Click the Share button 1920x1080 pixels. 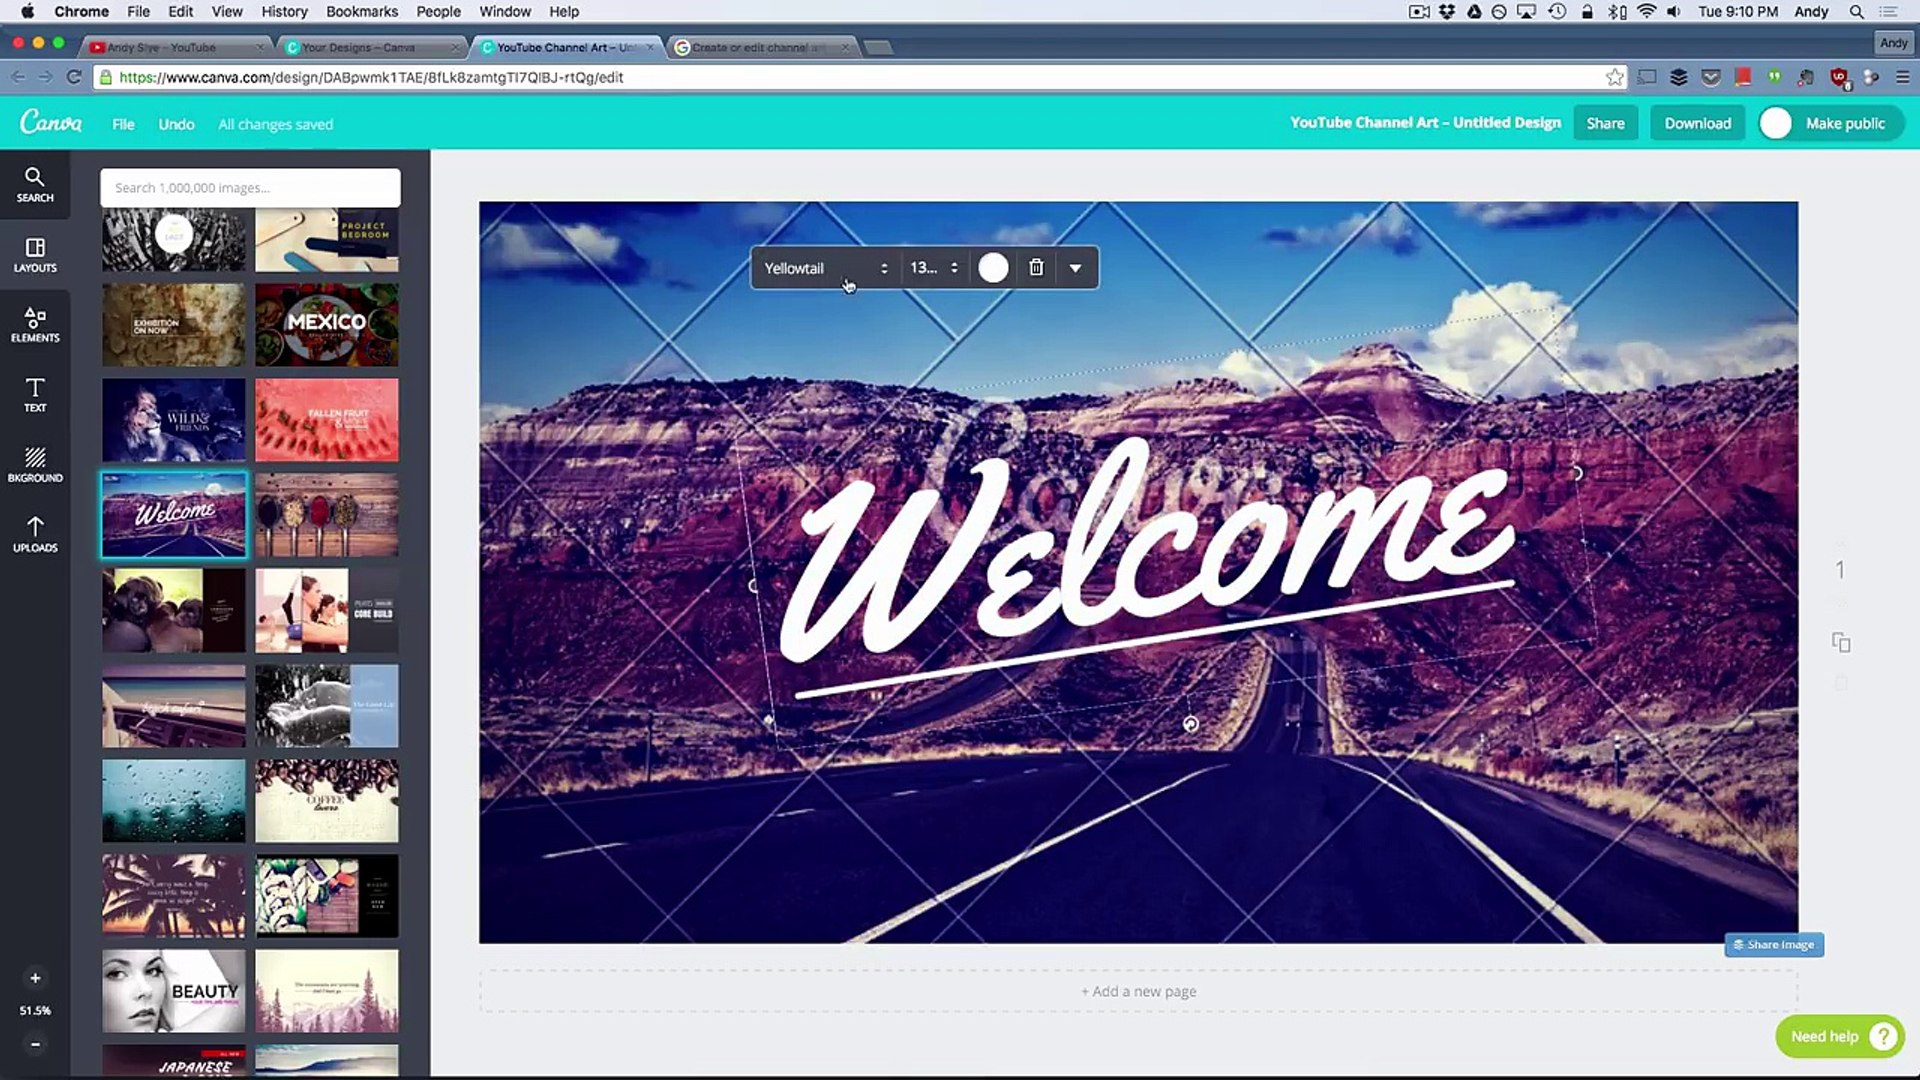coord(1605,123)
